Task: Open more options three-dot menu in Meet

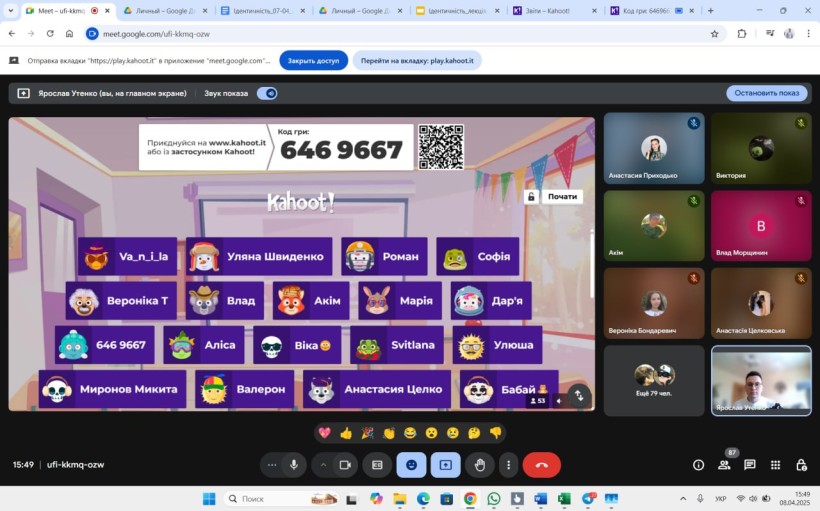Action: [508, 464]
